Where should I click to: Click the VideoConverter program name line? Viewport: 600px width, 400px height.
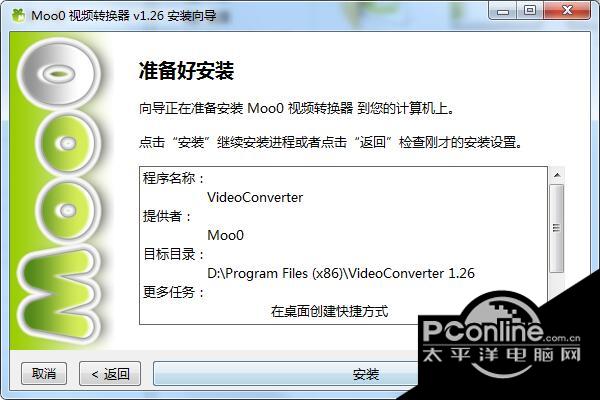click(x=255, y=198)
